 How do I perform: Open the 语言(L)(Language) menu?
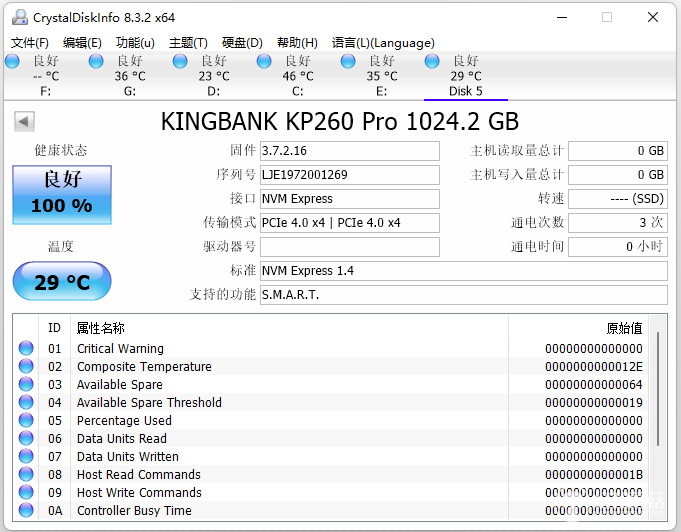click(383, 43)
